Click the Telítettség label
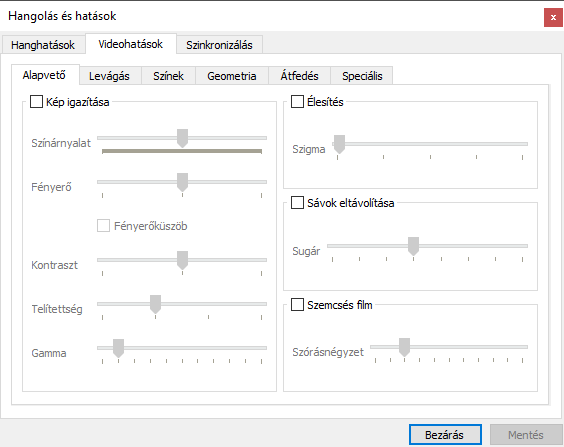Viewport: 564px width, 447px height. [57, 309]
